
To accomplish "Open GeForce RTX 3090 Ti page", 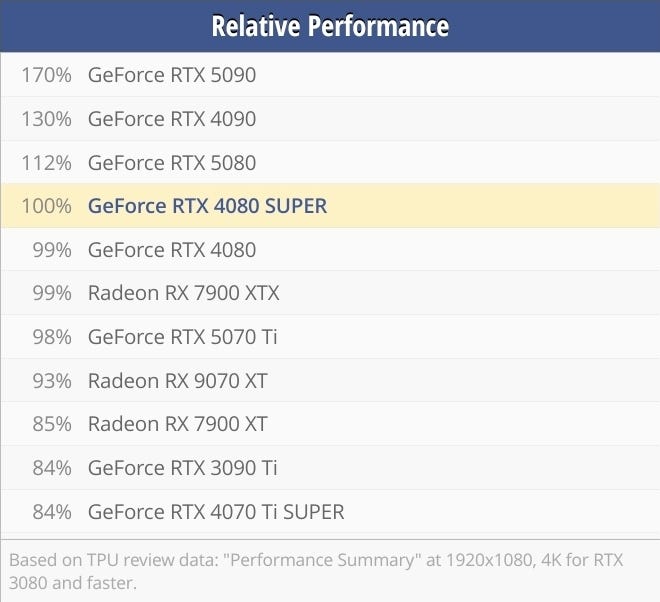I will [182, 468].
